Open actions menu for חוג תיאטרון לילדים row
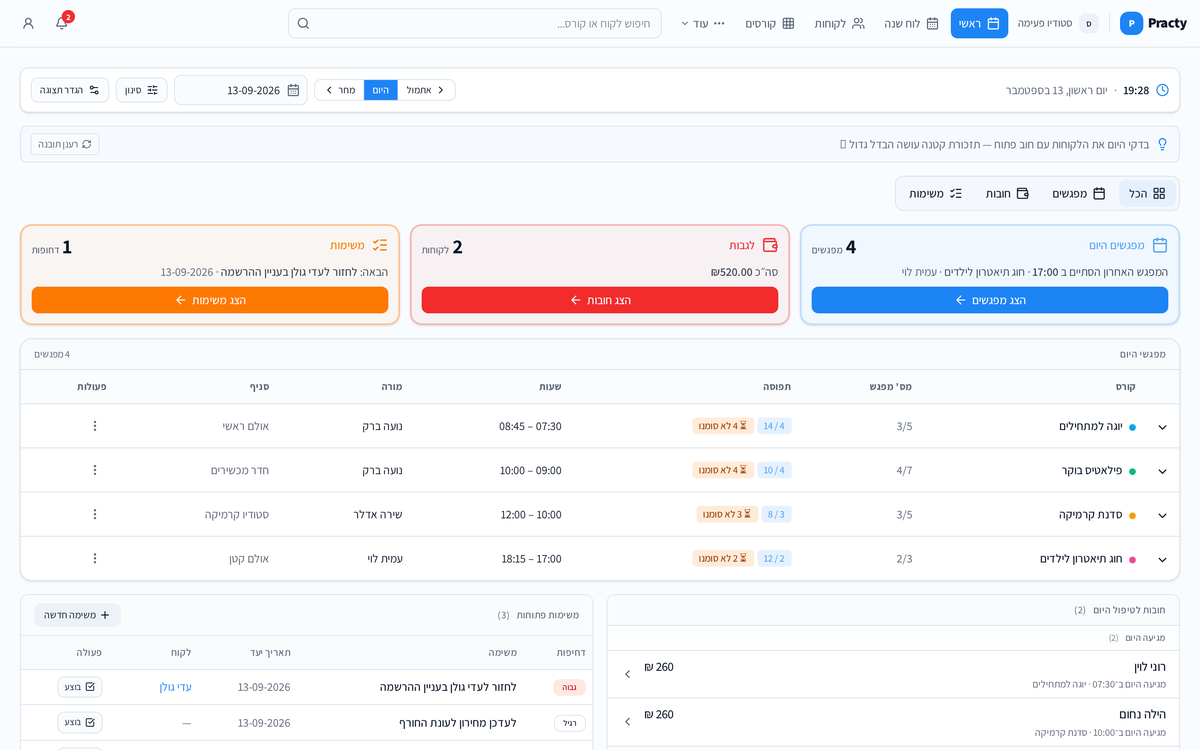 (95, 558)
